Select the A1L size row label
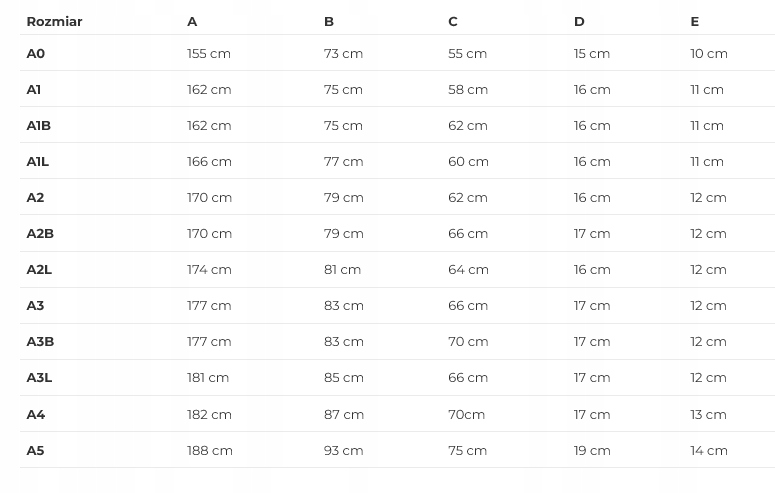The width and height of the screenshot is (775, 493). pyautogui.click(x=37, y=161)
